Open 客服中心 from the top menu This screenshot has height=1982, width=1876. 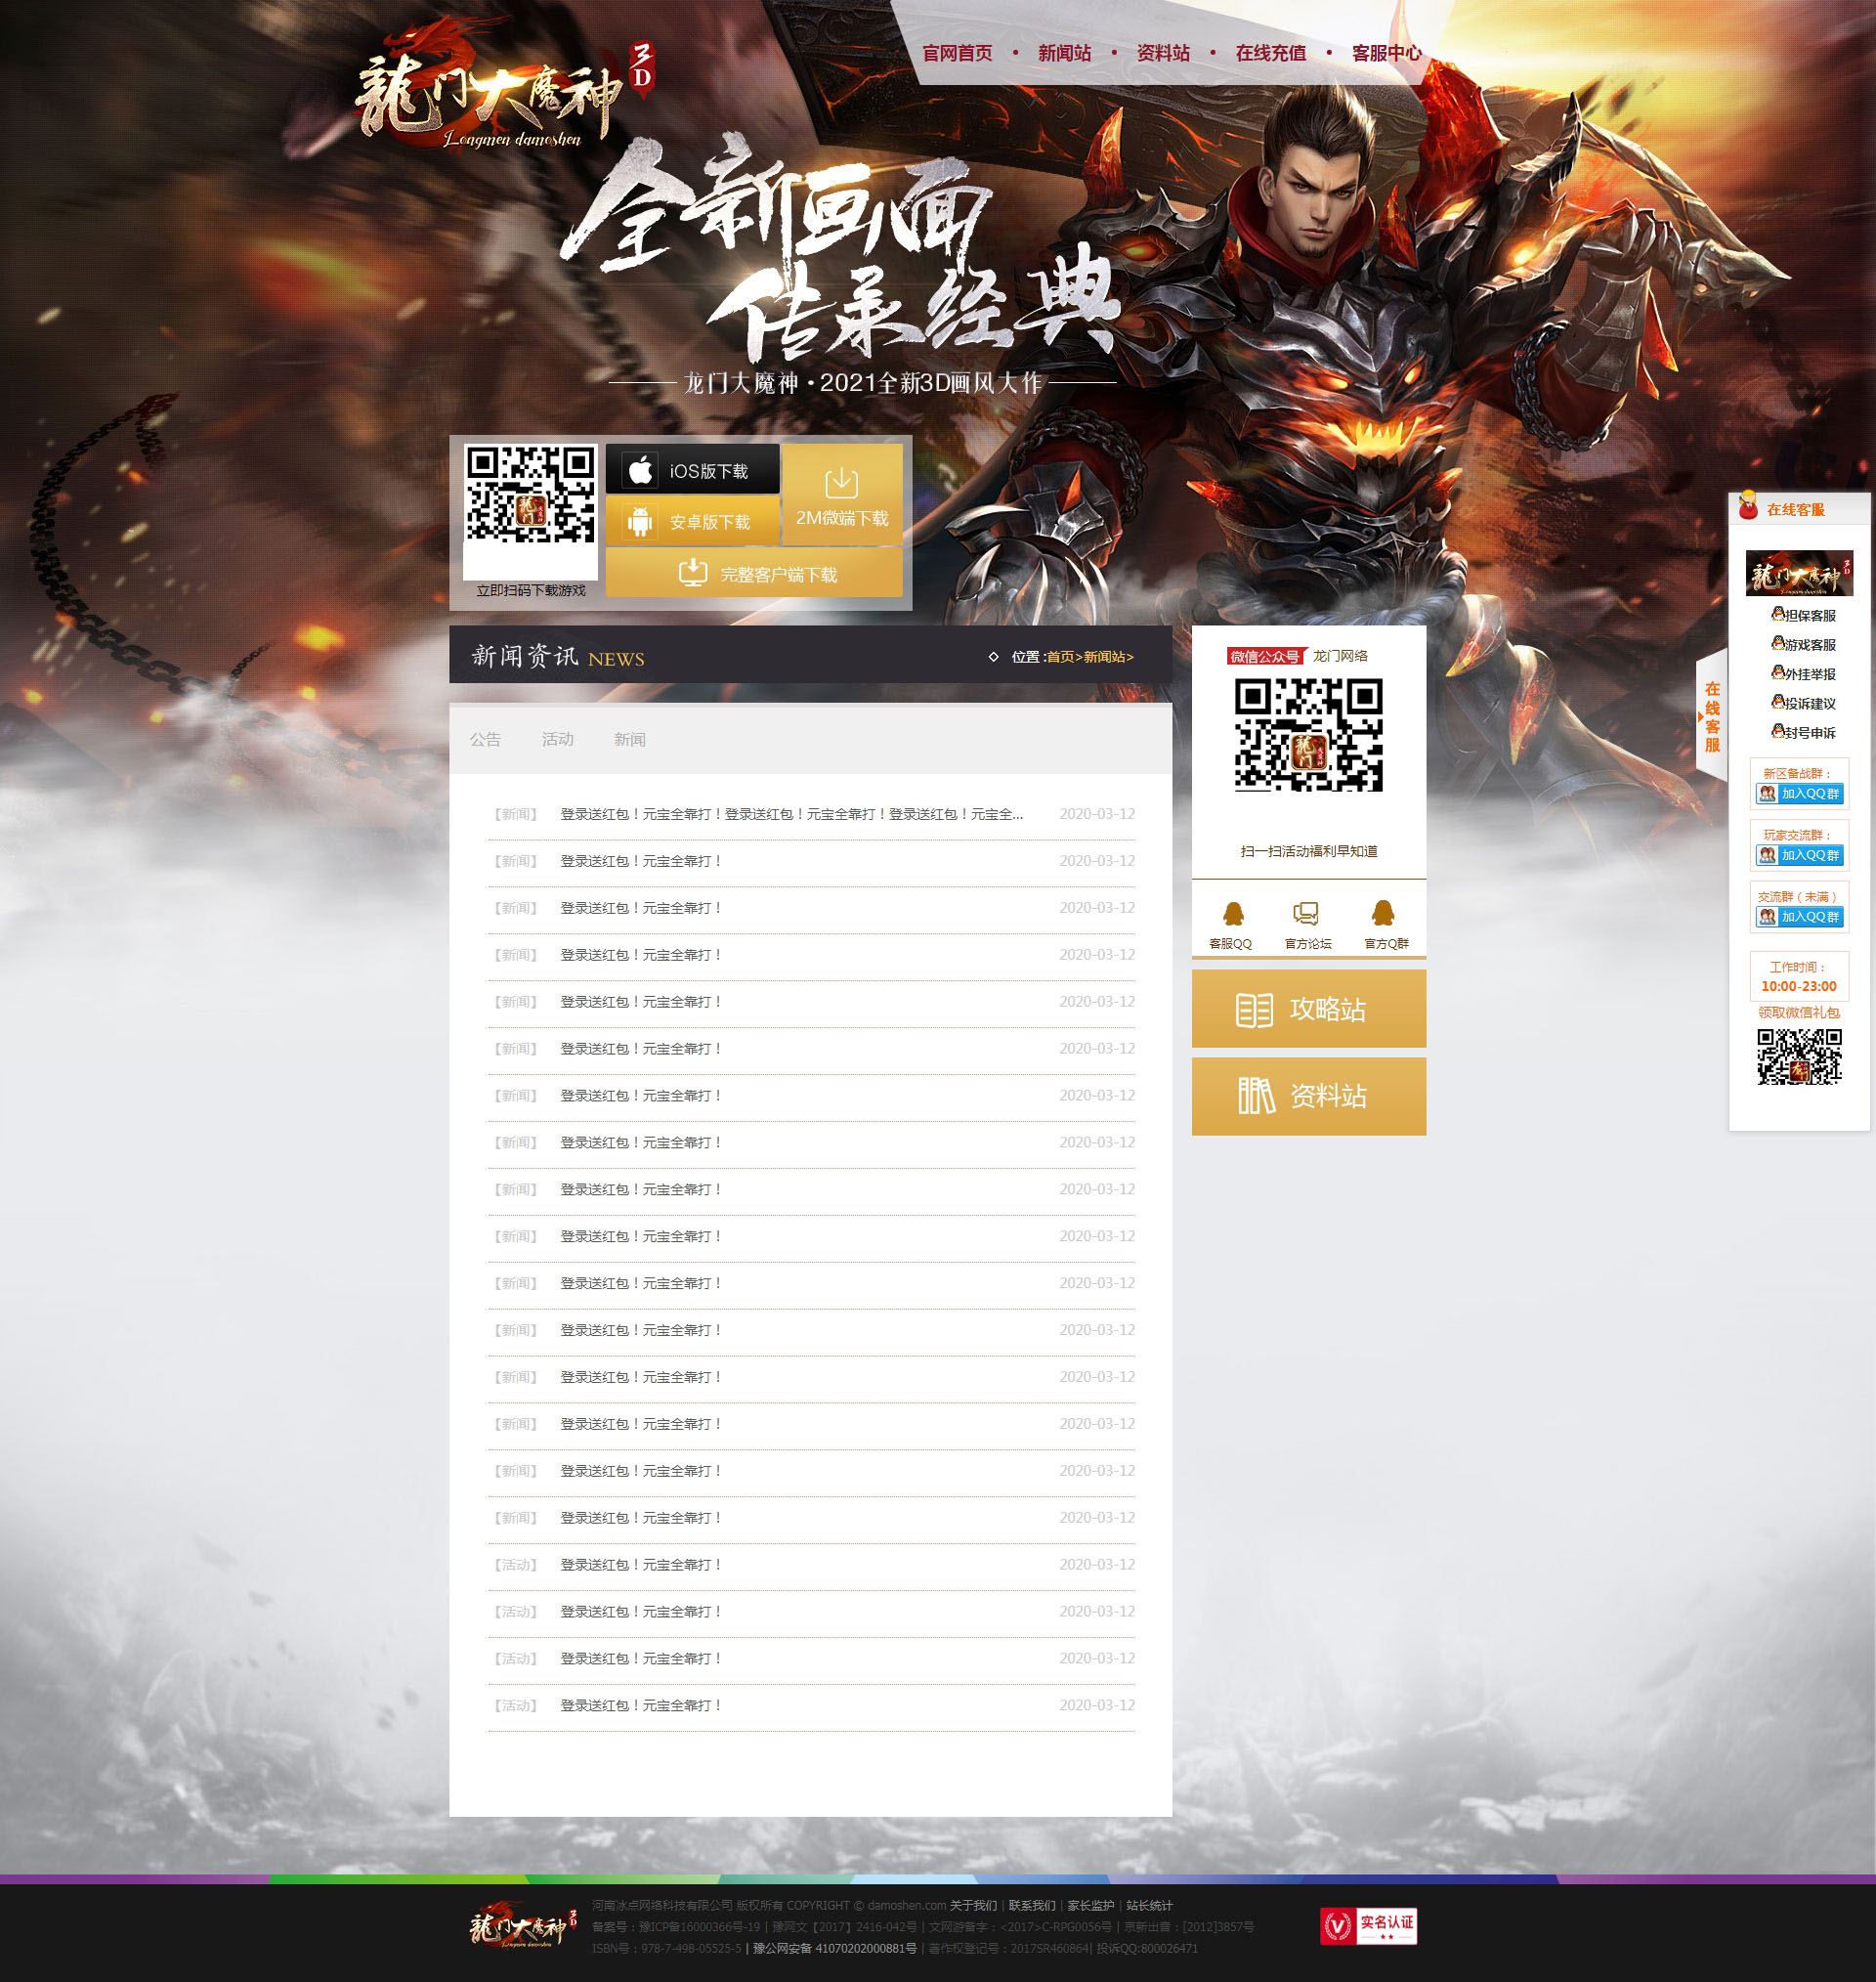[1386, 53]
